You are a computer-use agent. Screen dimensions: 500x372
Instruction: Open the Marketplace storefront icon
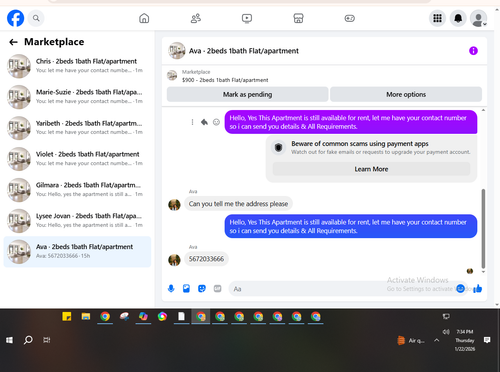[x=298, y=18]
